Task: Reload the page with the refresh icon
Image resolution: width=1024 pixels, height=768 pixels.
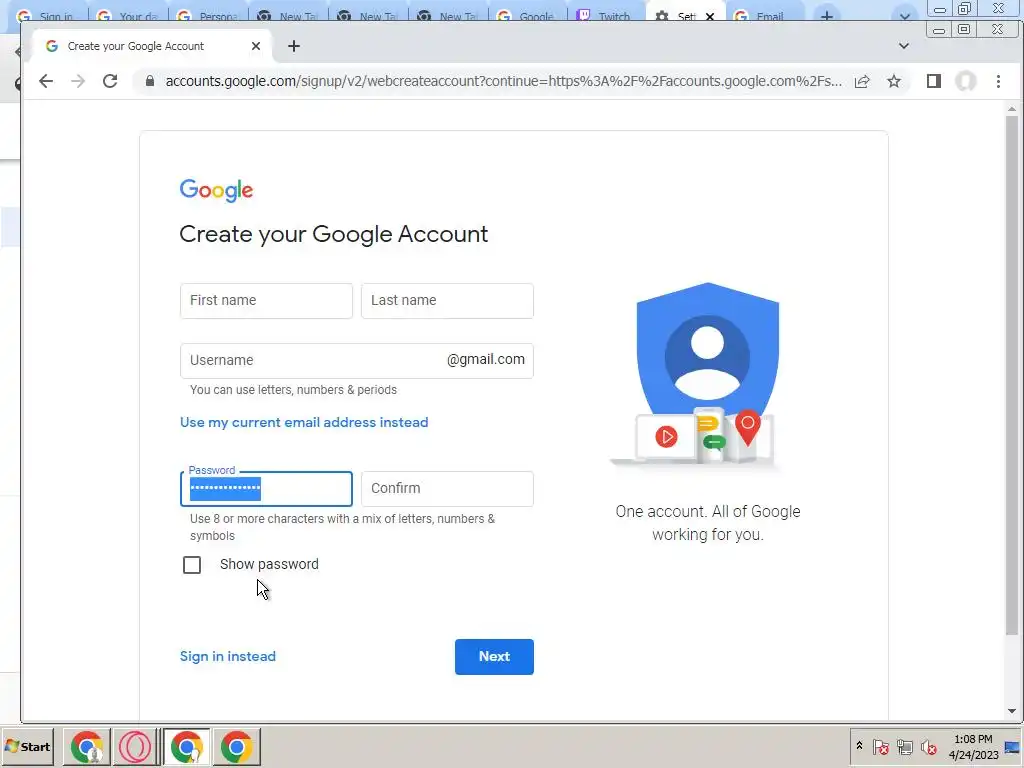Action: click(x=110, y=81)
